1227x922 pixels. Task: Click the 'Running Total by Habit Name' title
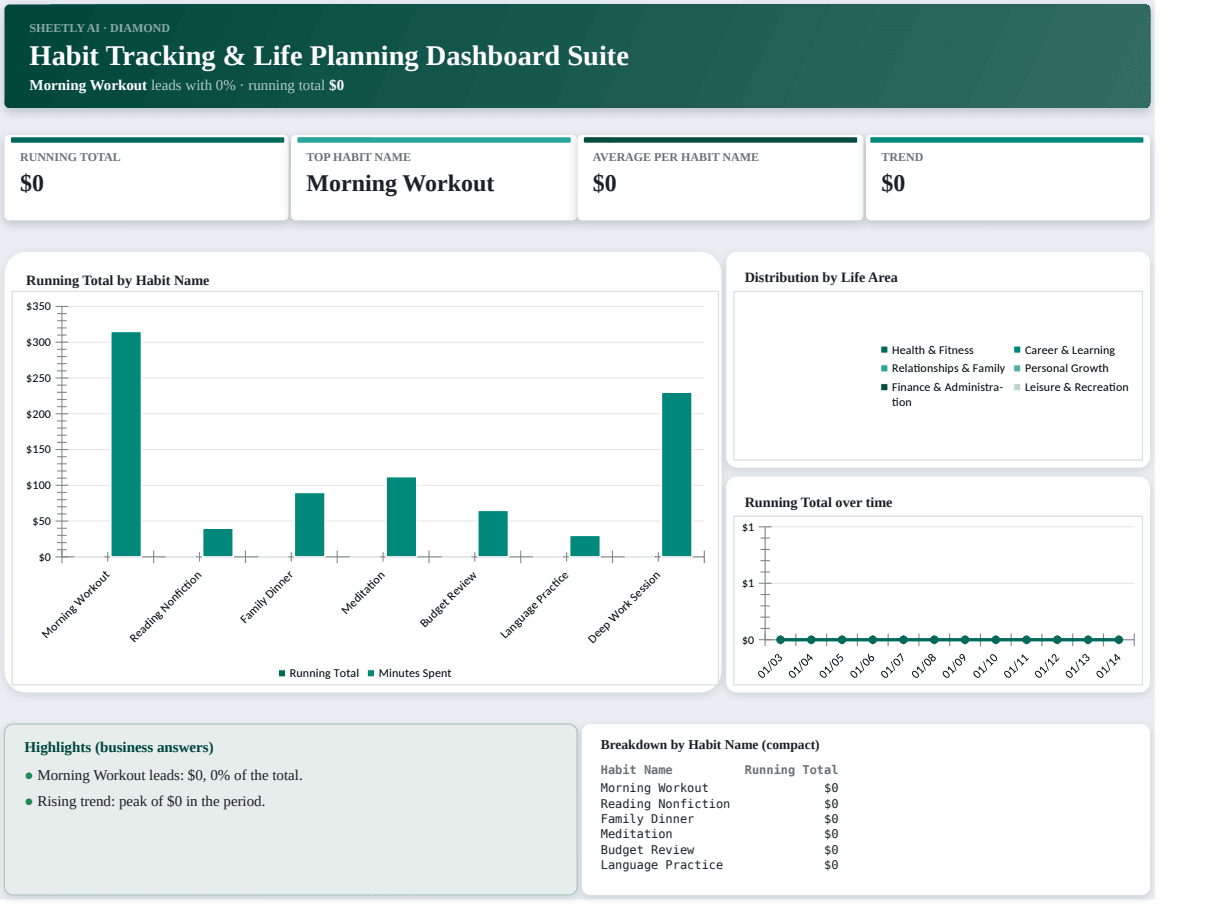[118, 281]
